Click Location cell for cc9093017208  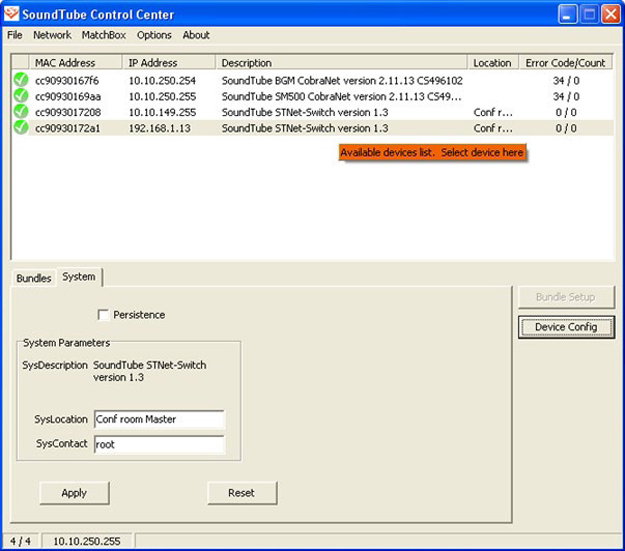493,112
